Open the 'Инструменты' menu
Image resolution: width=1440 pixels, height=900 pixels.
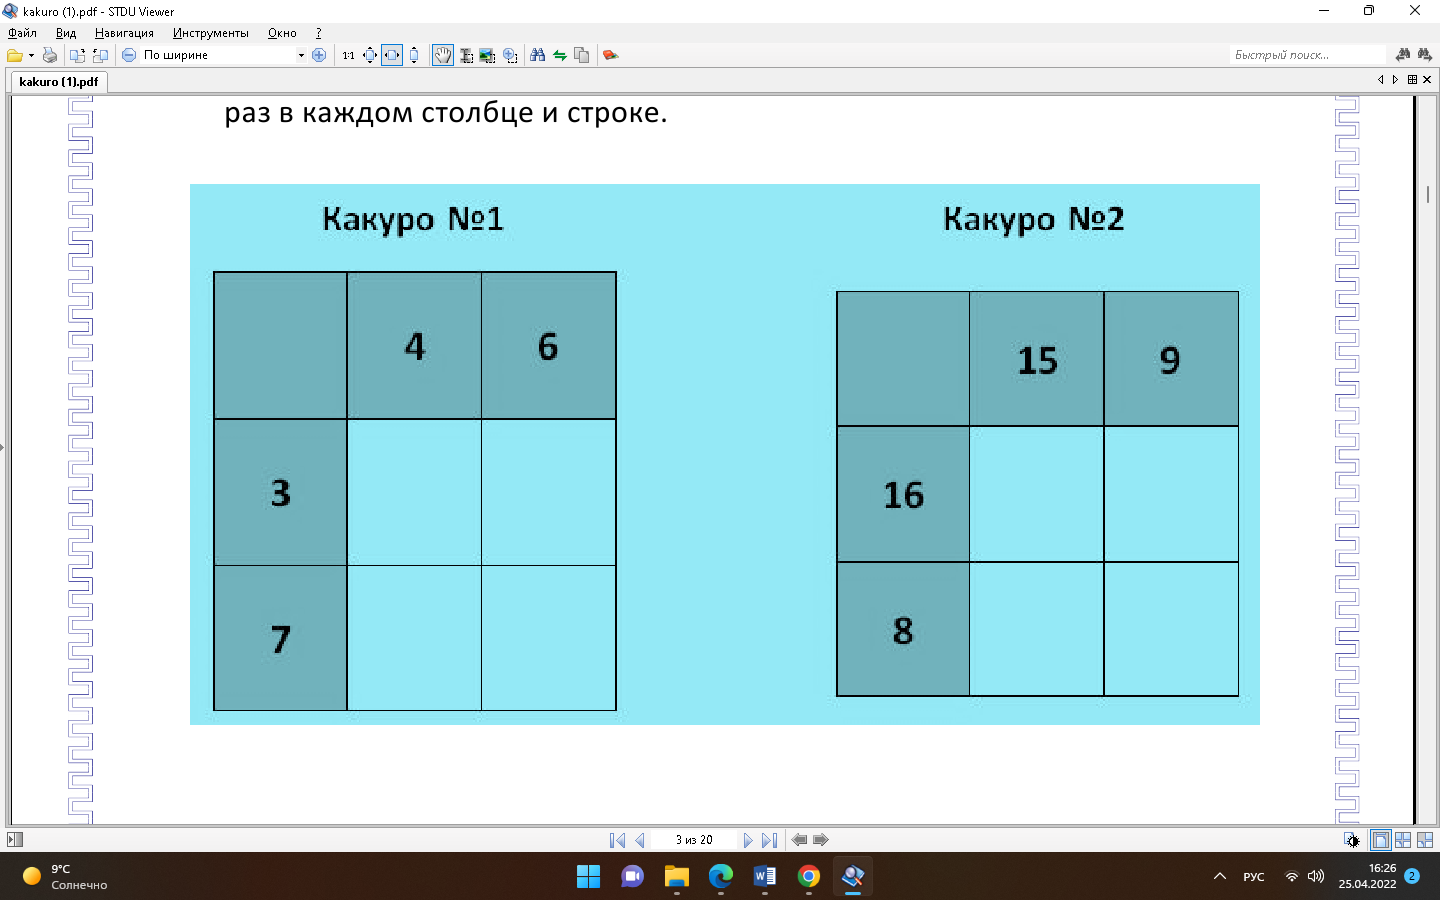(210, 33)
